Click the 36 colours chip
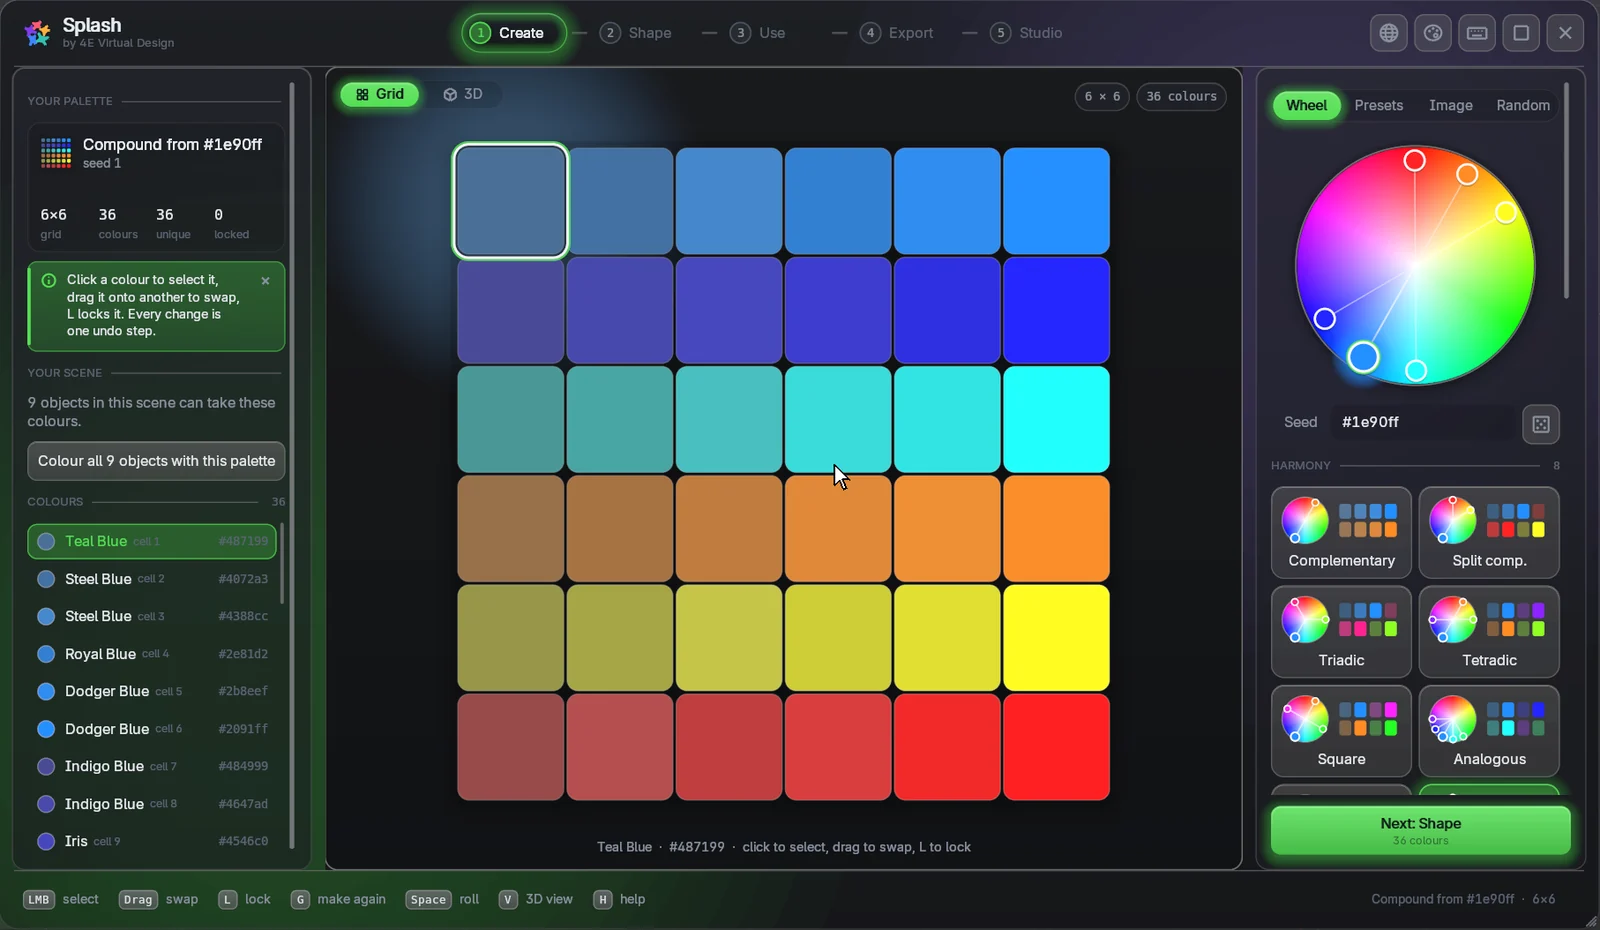 [x=1181, y=97]
